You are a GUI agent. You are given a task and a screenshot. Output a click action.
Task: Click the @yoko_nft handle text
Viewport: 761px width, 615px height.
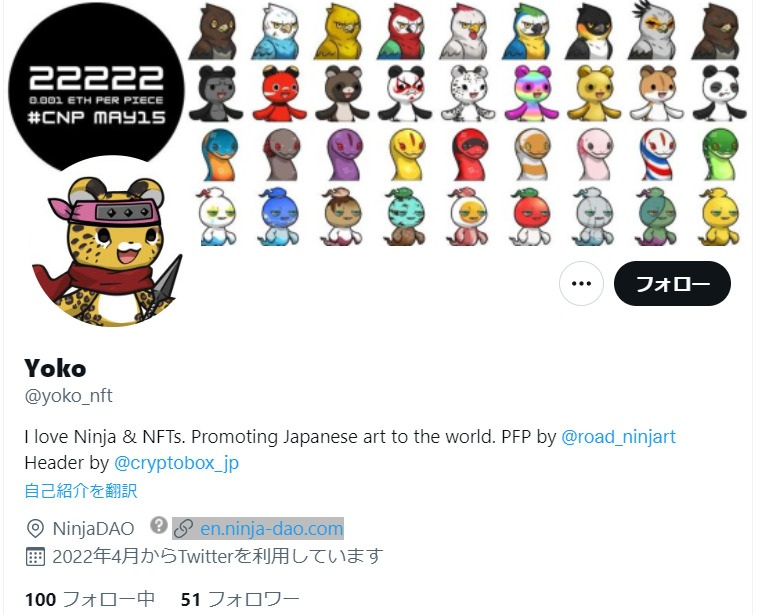[x=68, y=396]
